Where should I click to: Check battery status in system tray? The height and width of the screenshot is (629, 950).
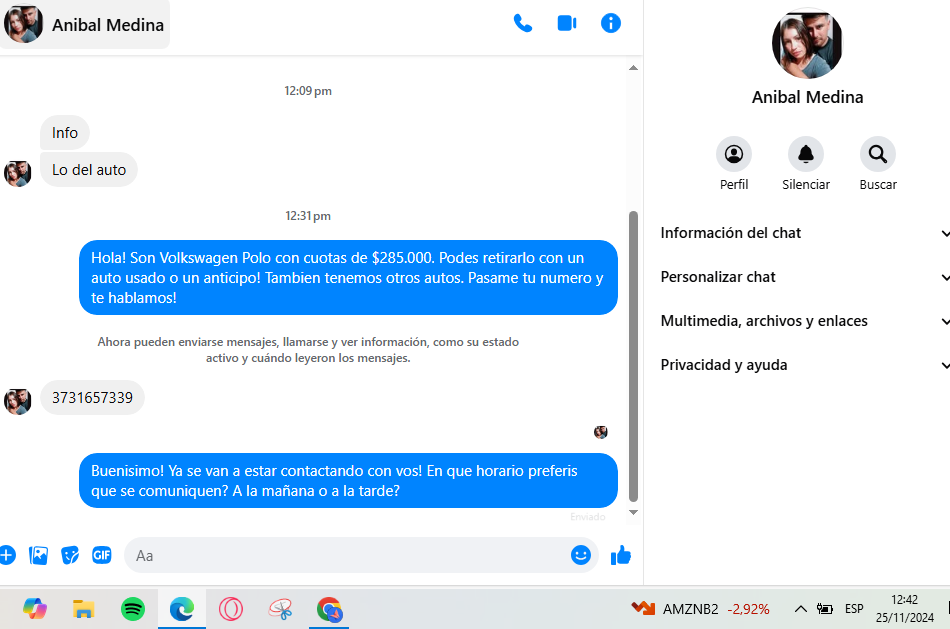[825, 608]
